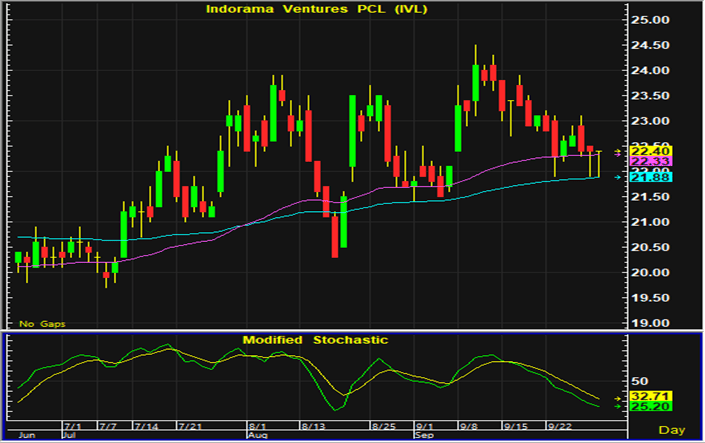
Task: Click the yellow arrow beside the 22.40 tag
Action: click(615, 150)
